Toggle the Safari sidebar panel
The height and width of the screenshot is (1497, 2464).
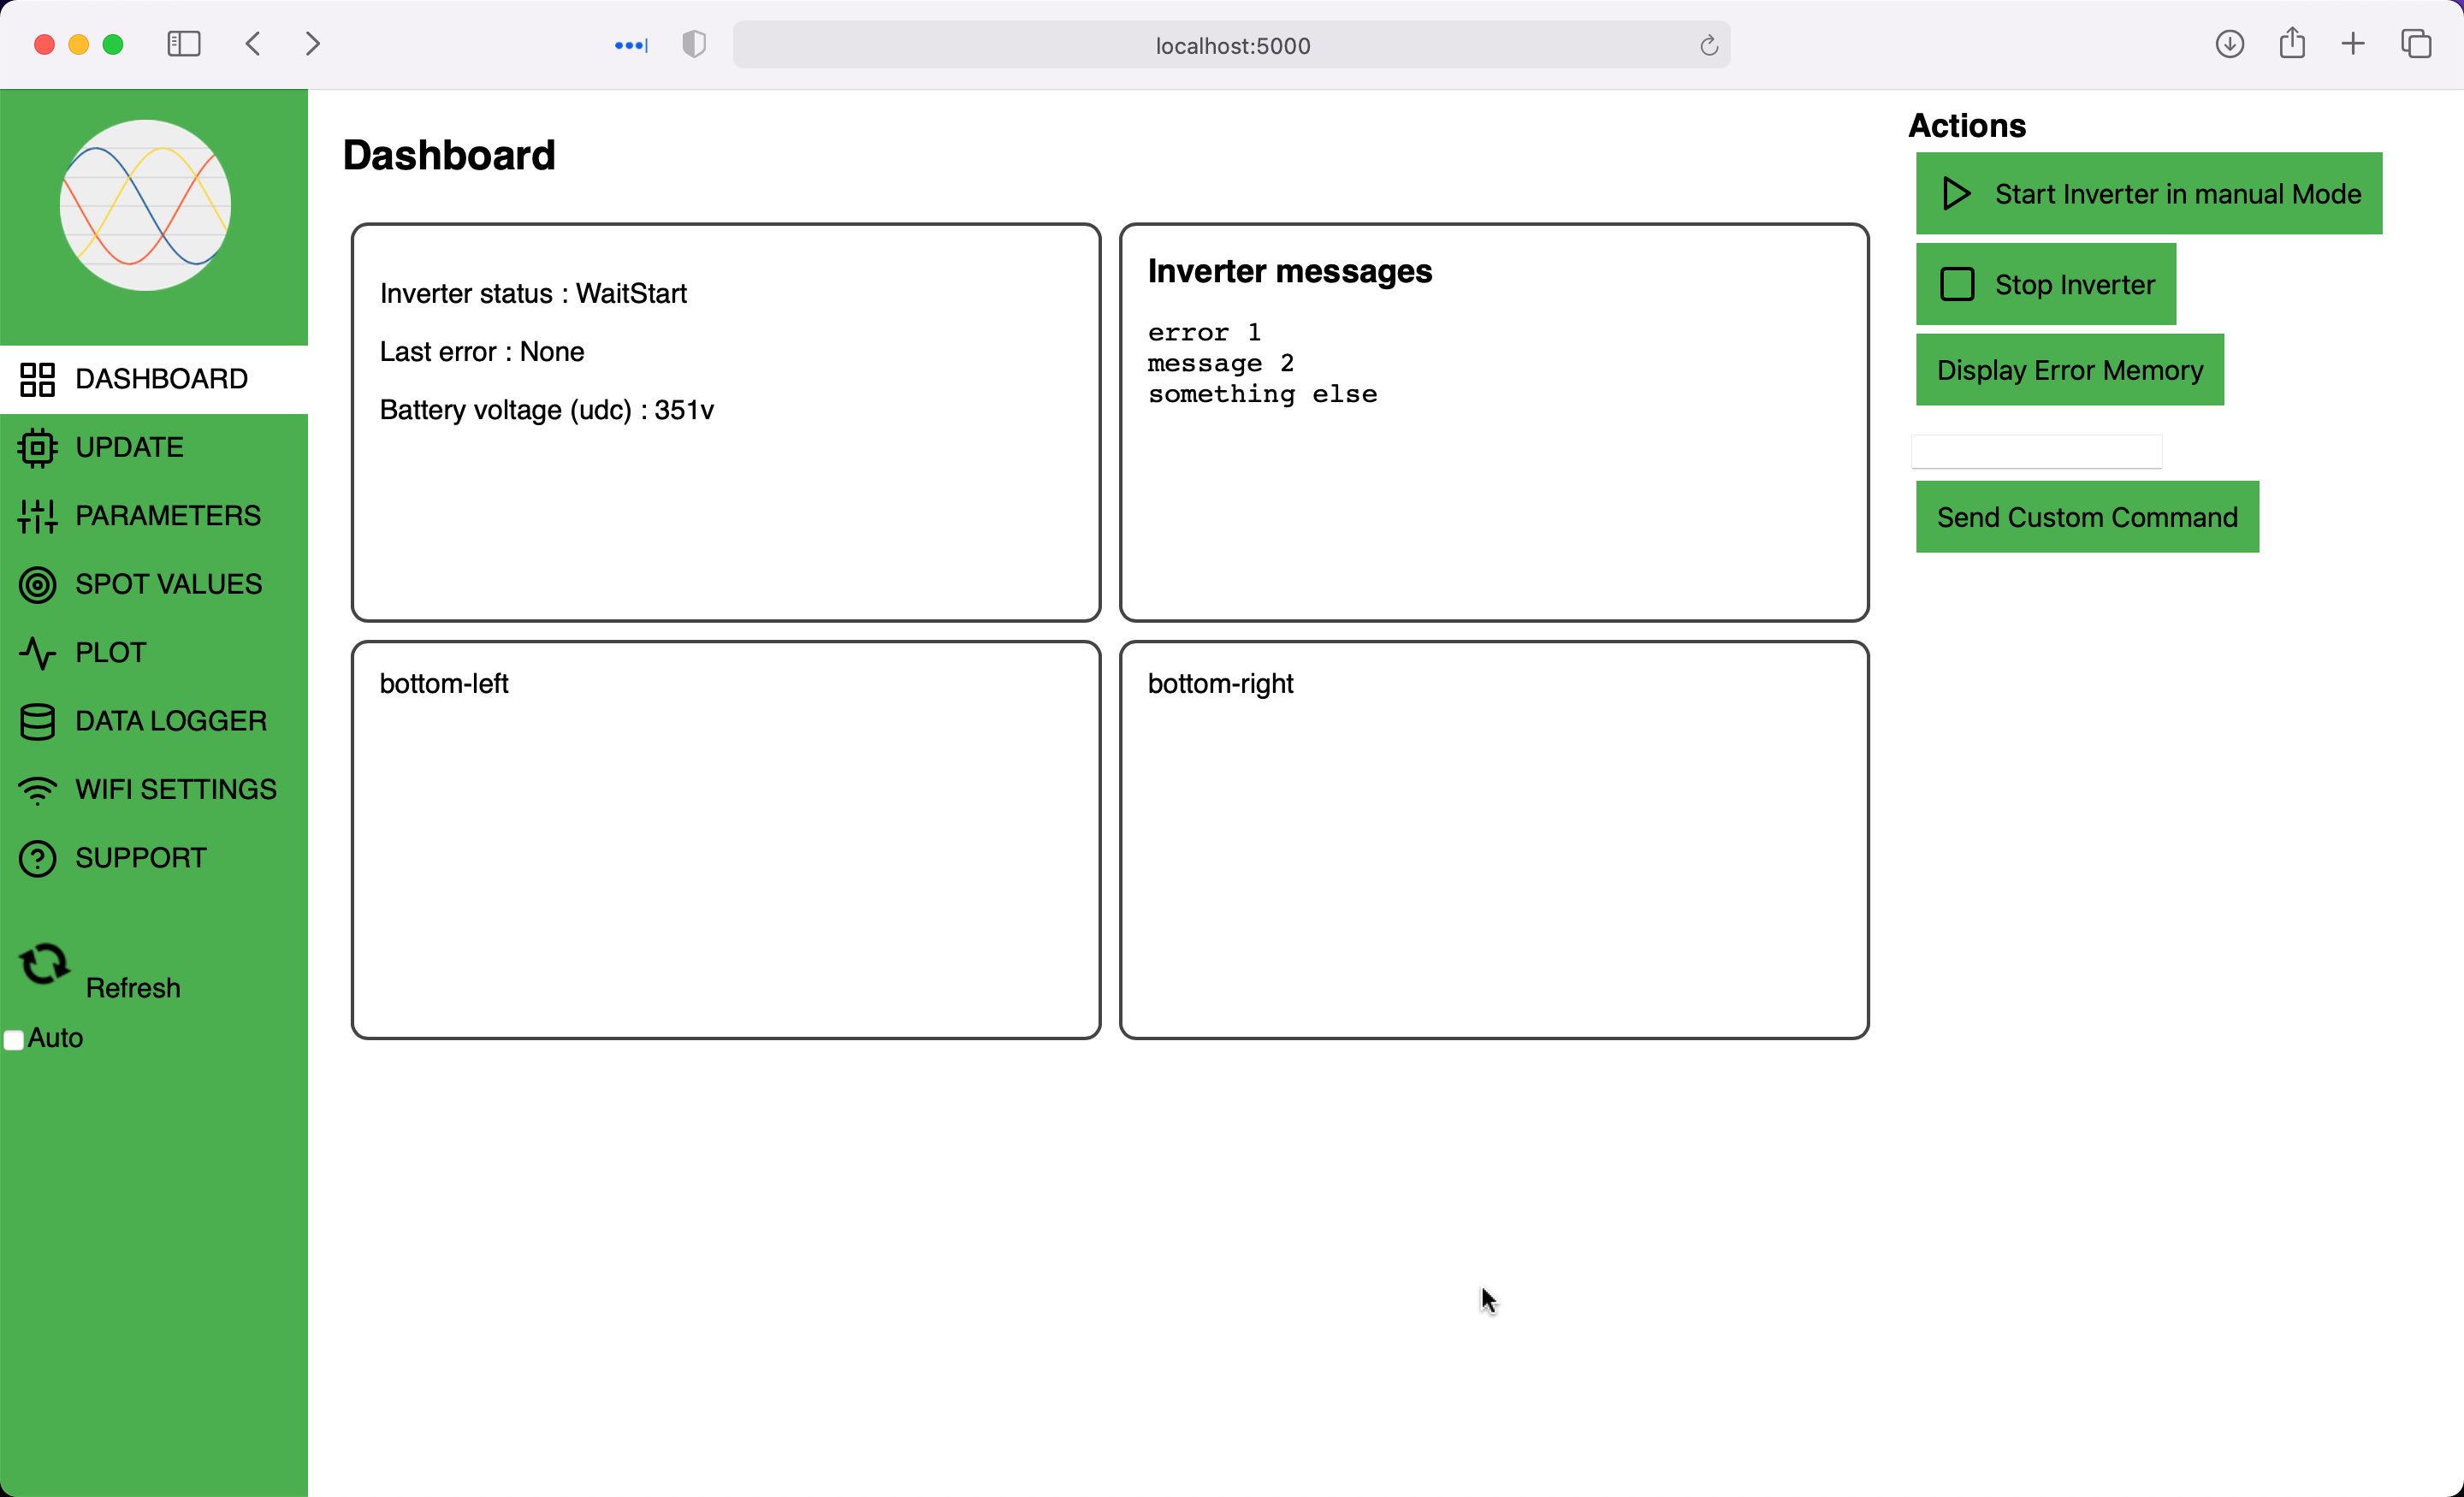(184, 44)
